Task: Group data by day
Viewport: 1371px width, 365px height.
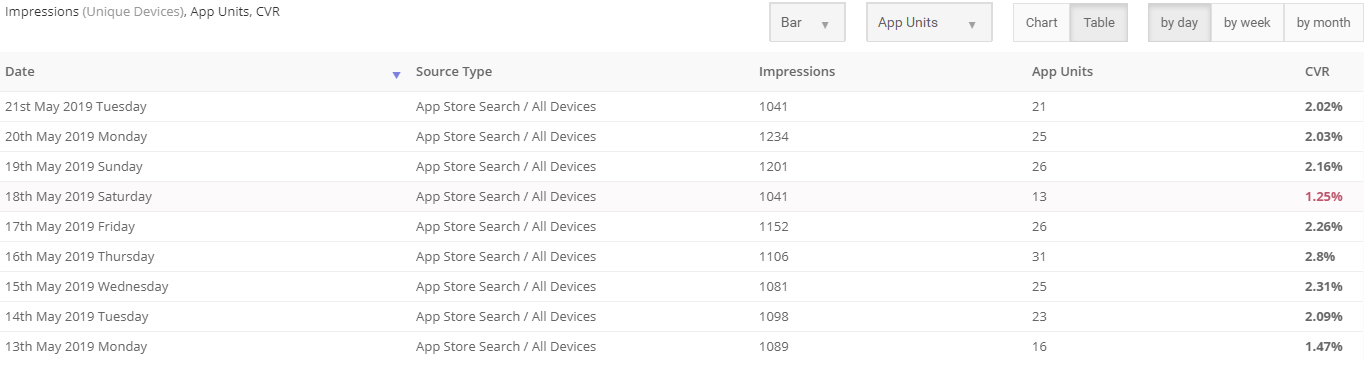Action: (1179, 23)
